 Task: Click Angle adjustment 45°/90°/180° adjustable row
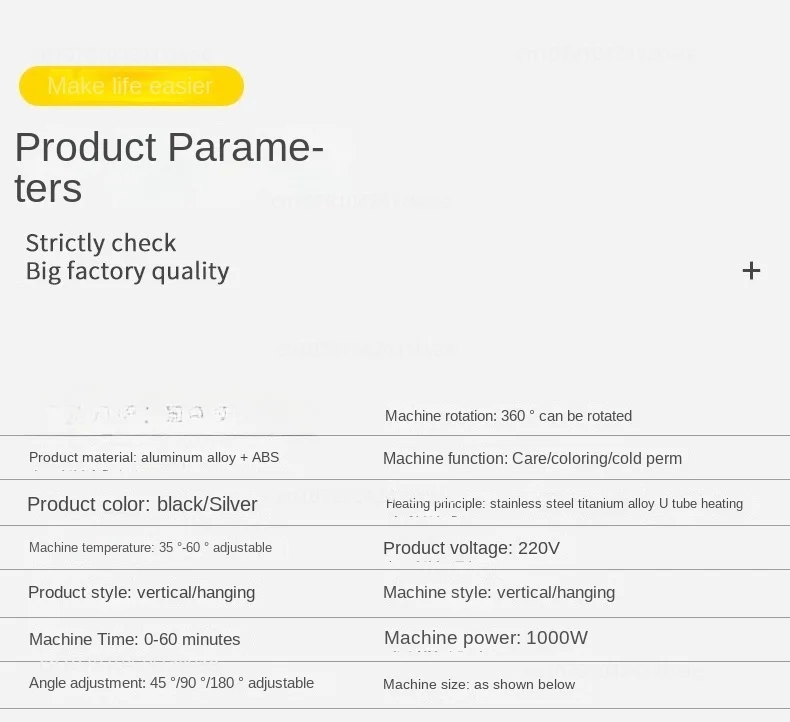171,683
